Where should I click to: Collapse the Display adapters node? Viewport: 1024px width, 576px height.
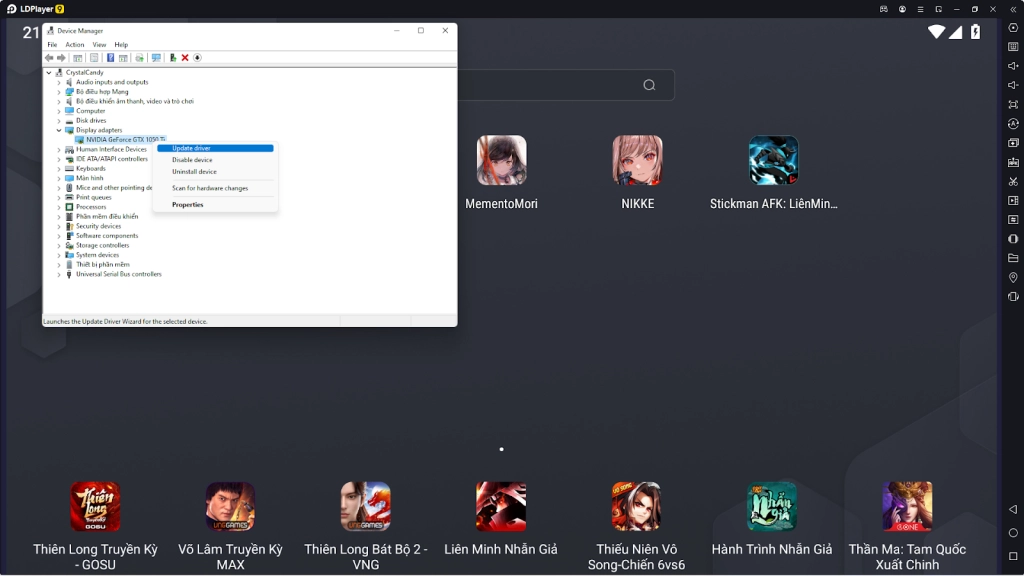59,130
